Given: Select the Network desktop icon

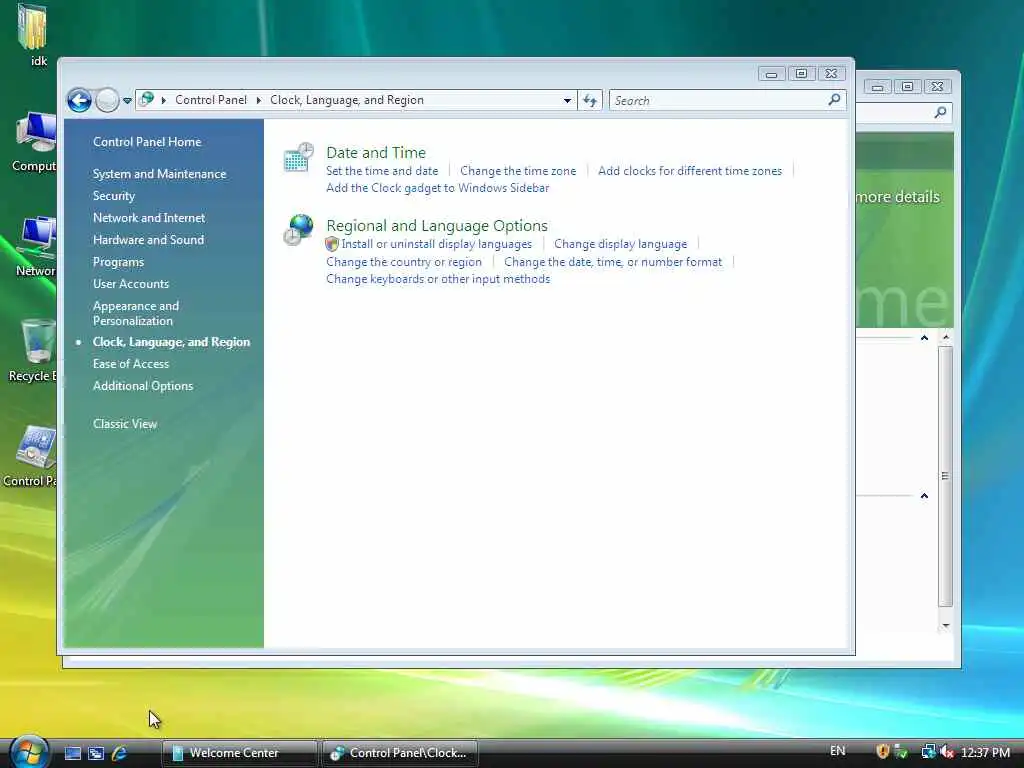Looking at the screenshot, I should pyautogui.click(x=37, y=237).
